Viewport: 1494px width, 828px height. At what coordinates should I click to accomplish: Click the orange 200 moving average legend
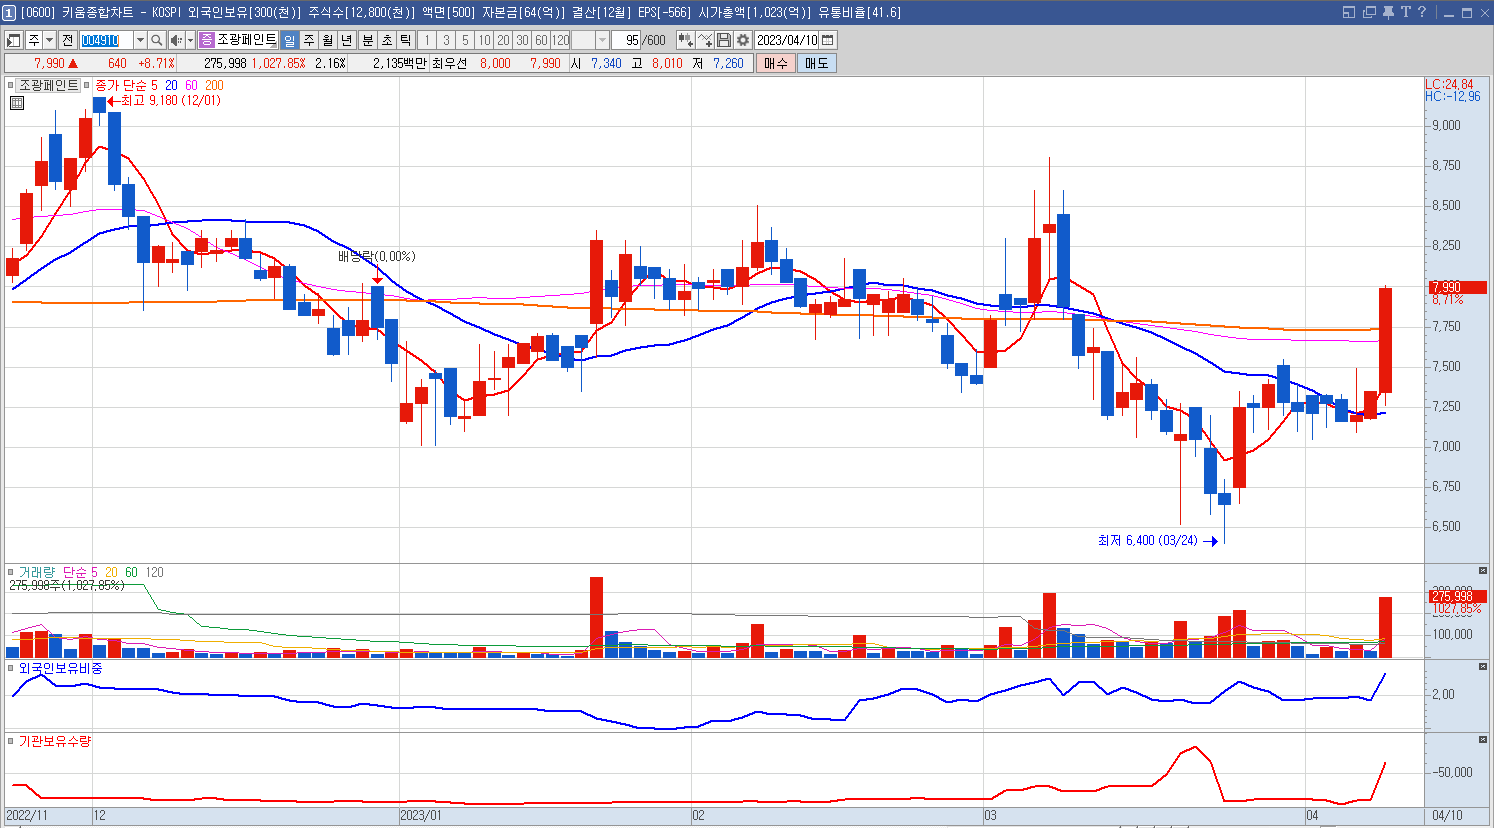214,85
